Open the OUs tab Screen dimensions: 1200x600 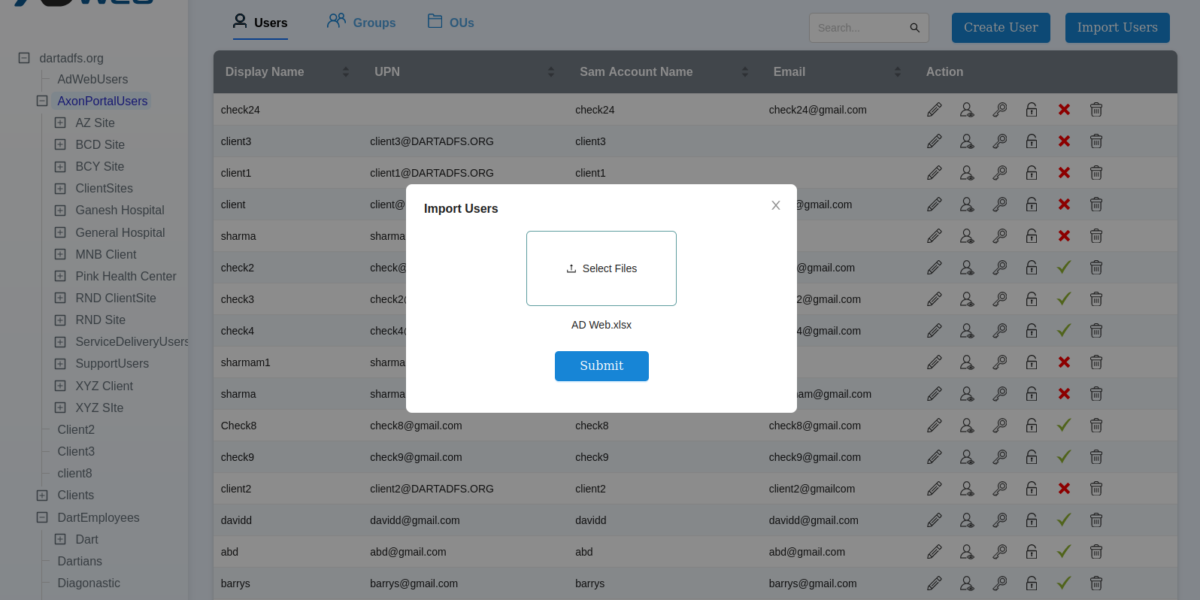point(450,22)
